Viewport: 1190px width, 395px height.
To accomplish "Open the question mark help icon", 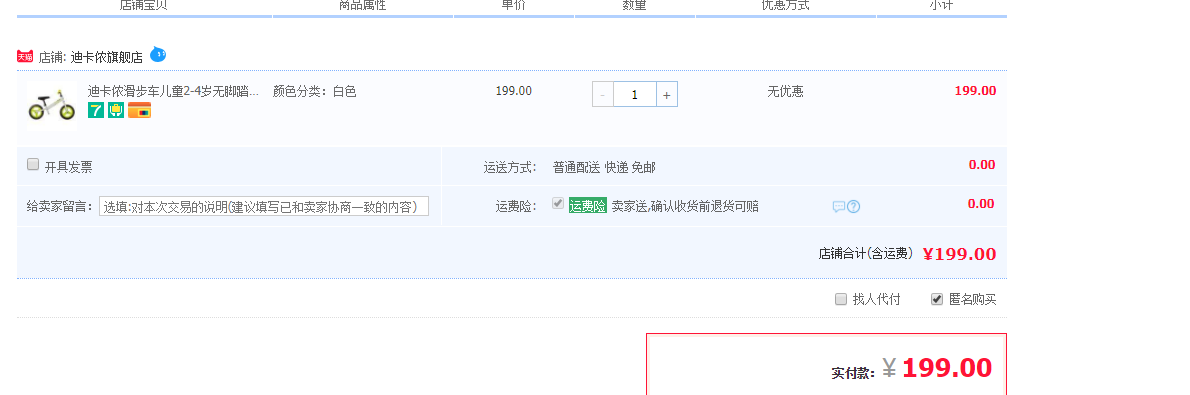I will coord(854,207).
